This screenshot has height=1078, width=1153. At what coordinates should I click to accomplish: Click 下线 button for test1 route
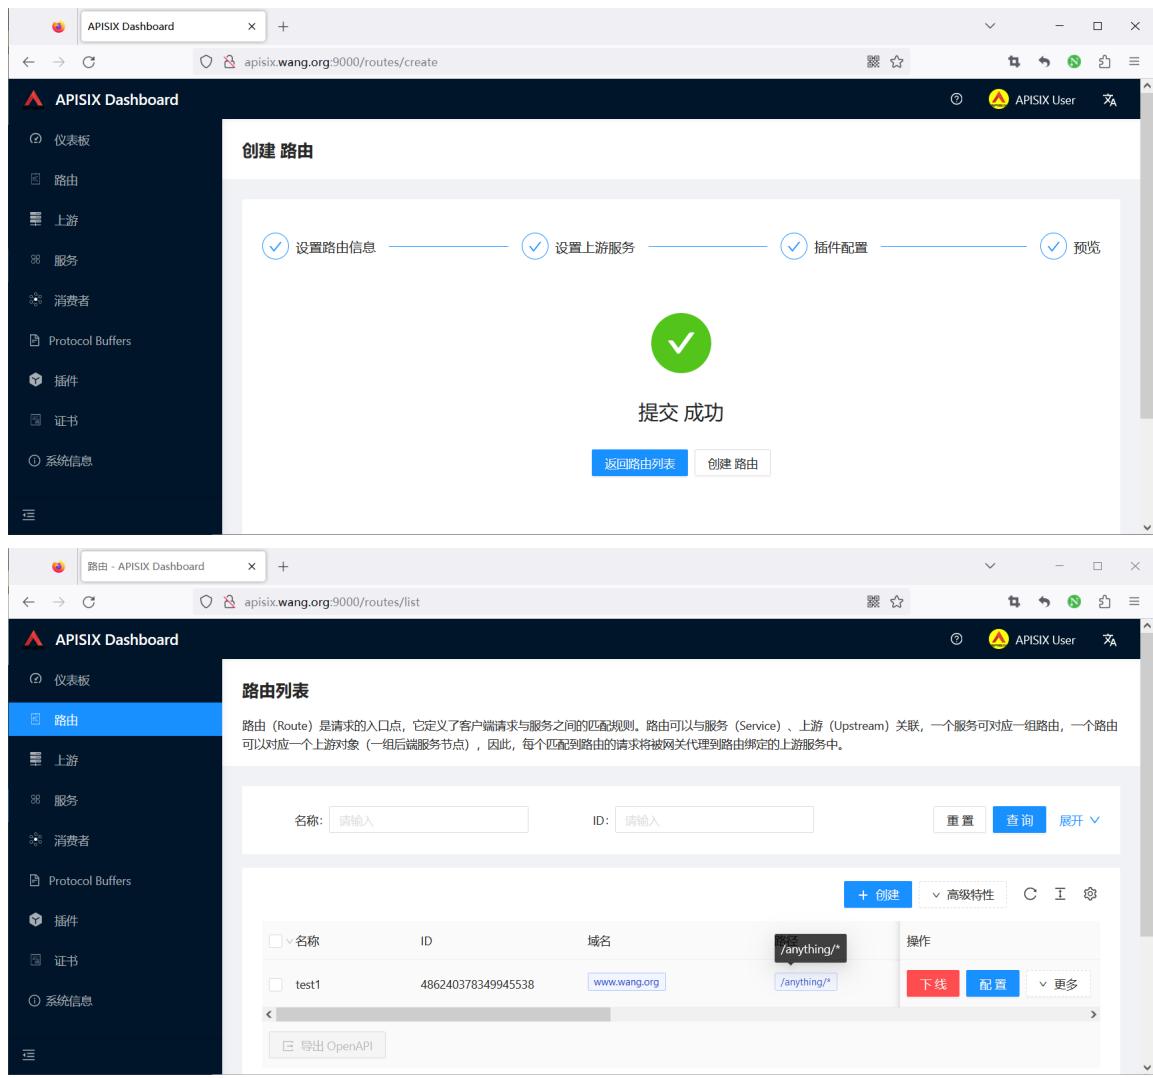[932, 984]
